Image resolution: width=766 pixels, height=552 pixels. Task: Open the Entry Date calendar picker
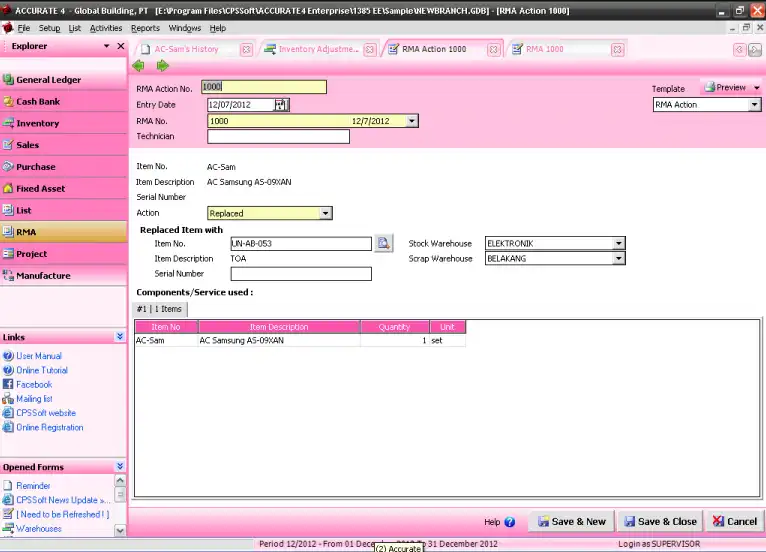[281, 105]
